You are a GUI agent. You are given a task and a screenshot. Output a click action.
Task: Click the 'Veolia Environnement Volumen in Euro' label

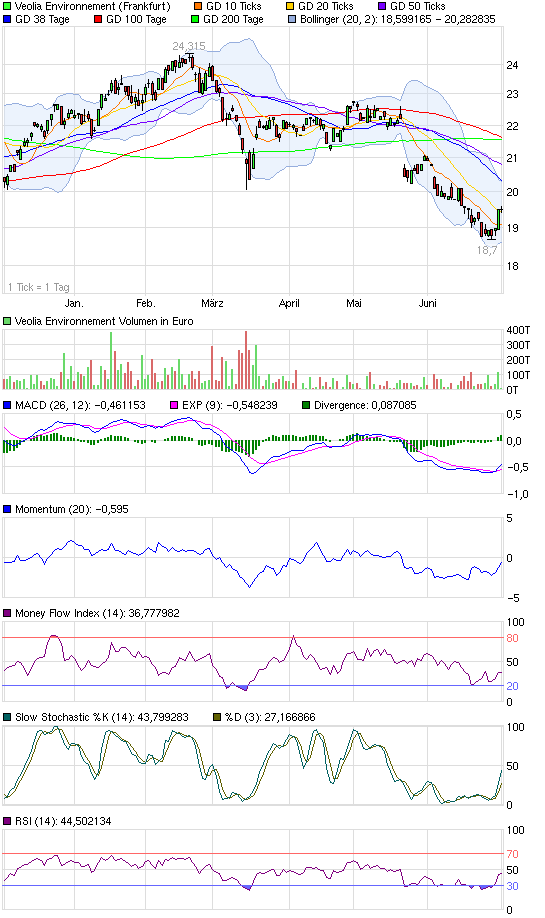tap(104, 321)
